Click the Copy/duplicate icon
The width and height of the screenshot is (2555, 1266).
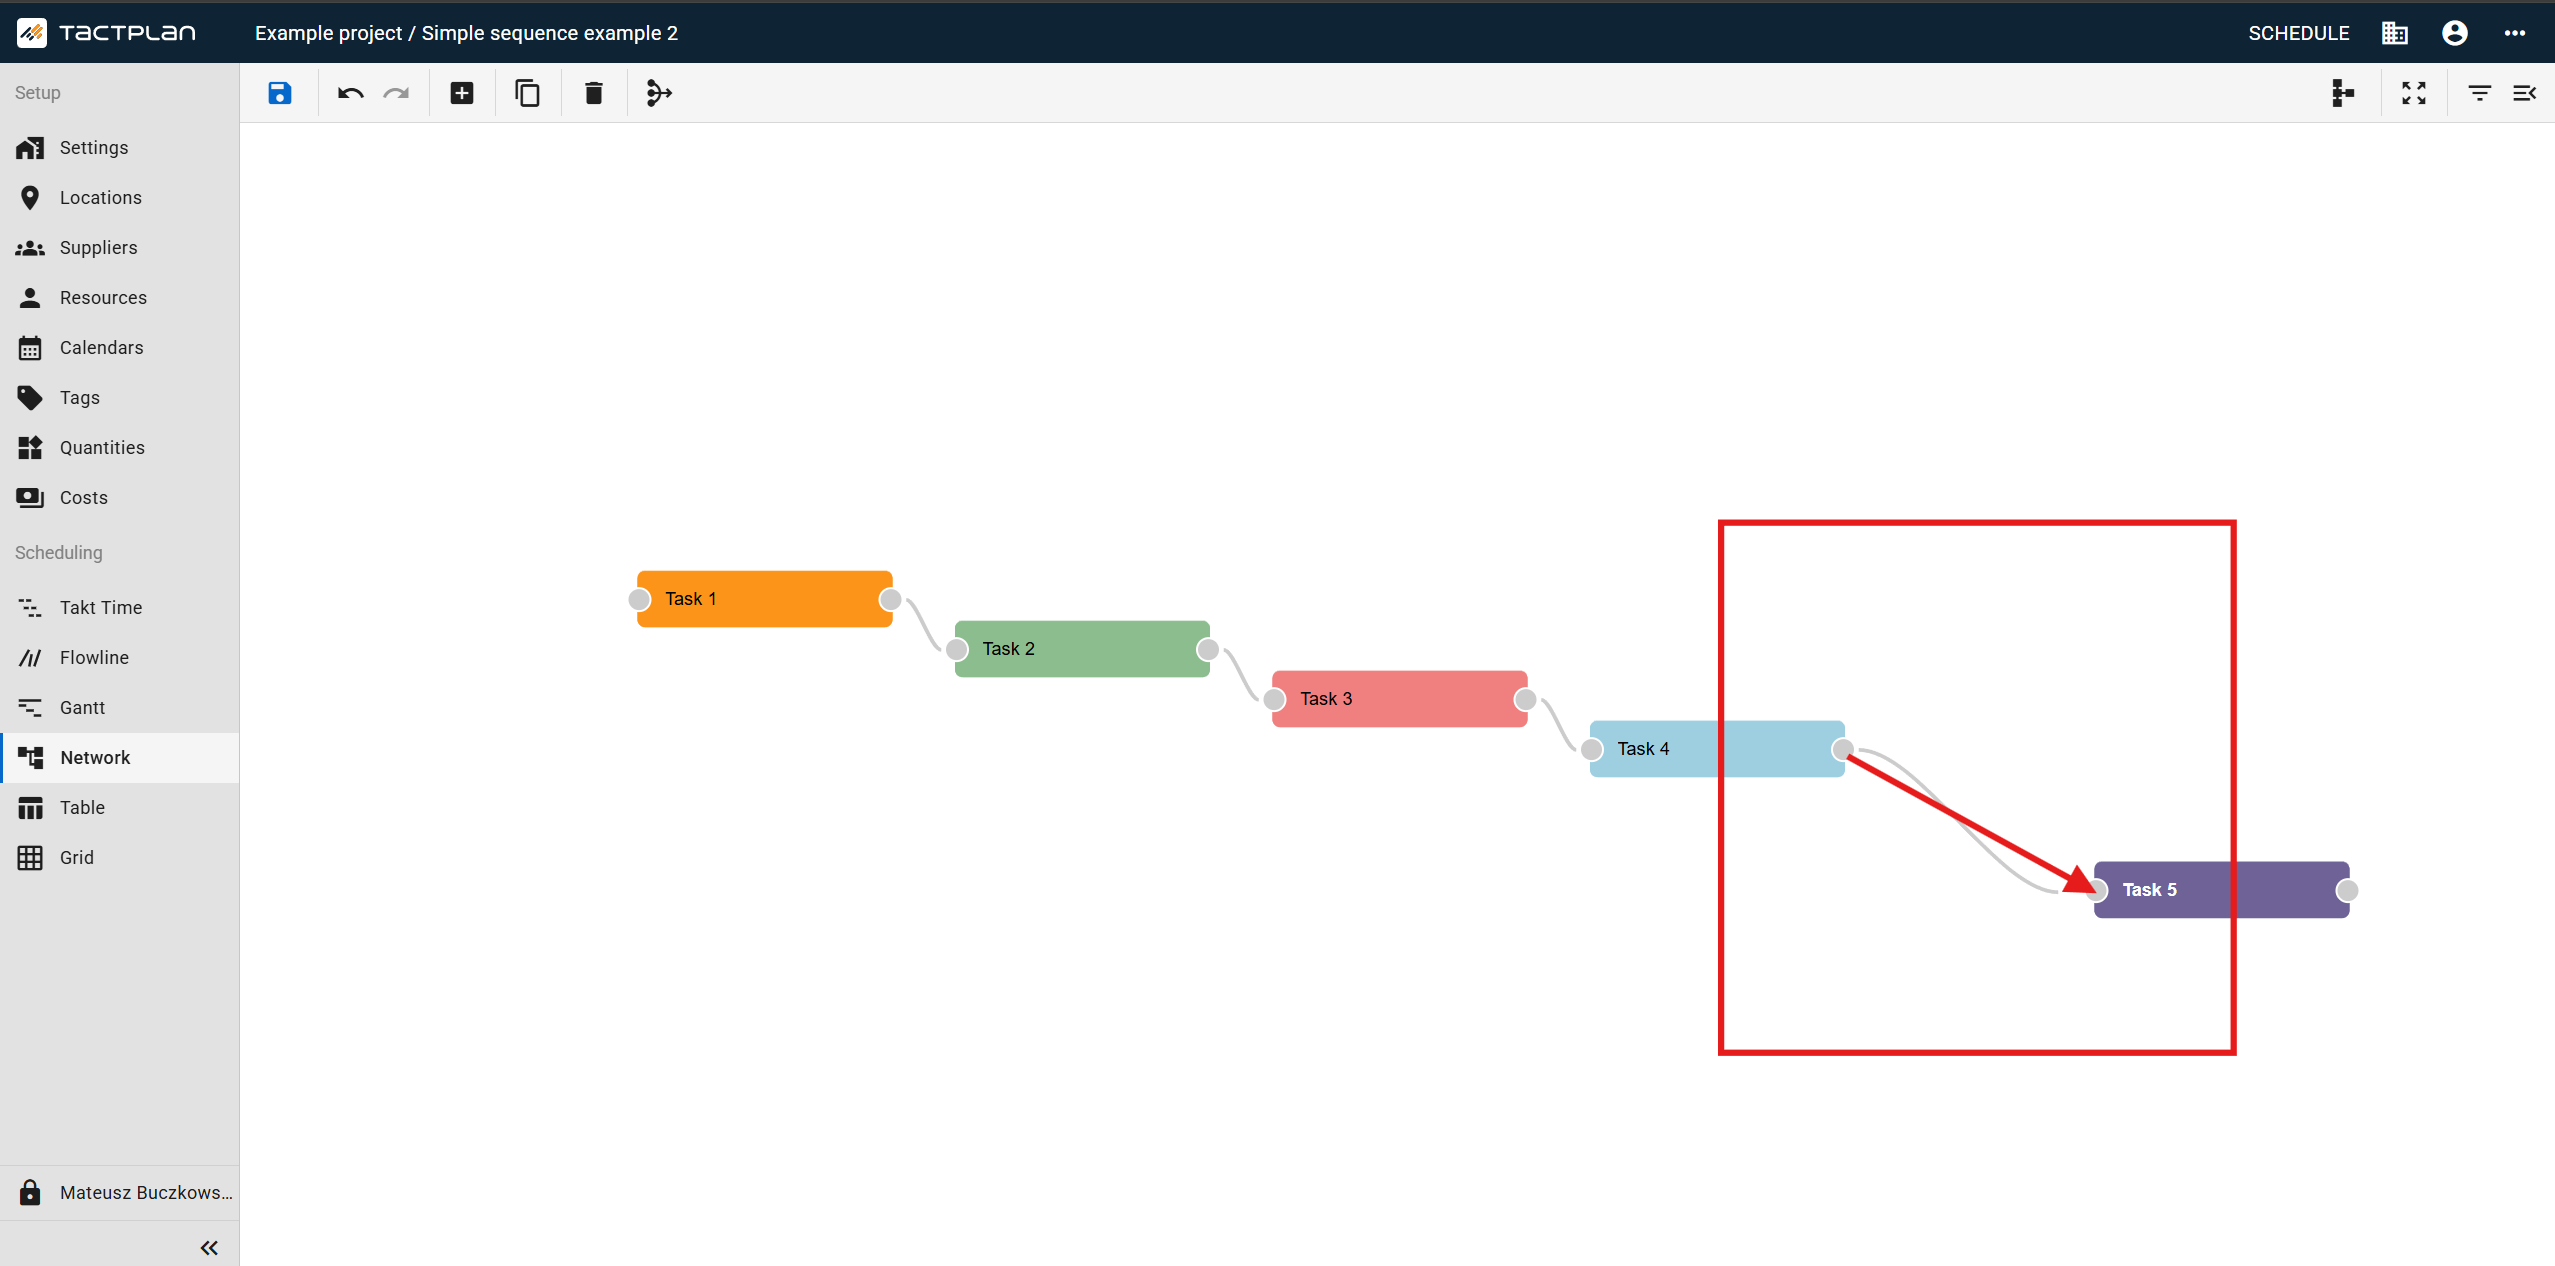point(527,93)
